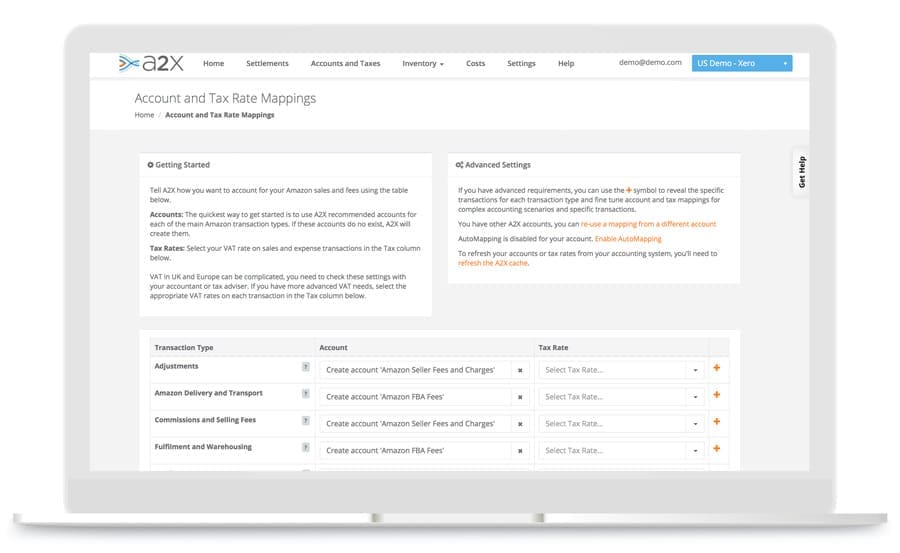
Task: Click the Tax Rate column header
Action: point(553,347)
